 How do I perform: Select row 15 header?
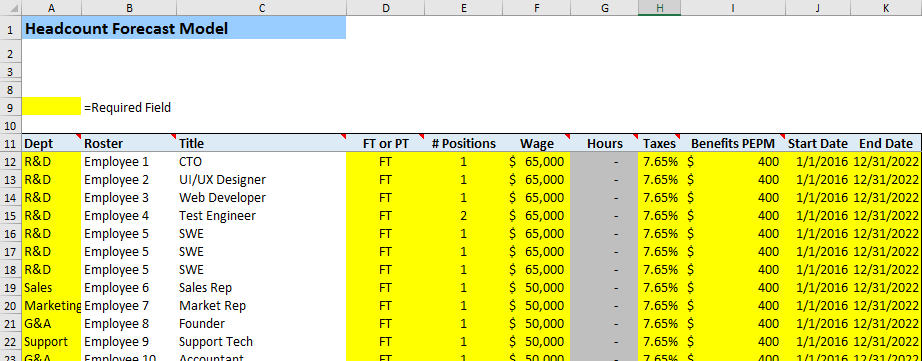tap(11, 216)
